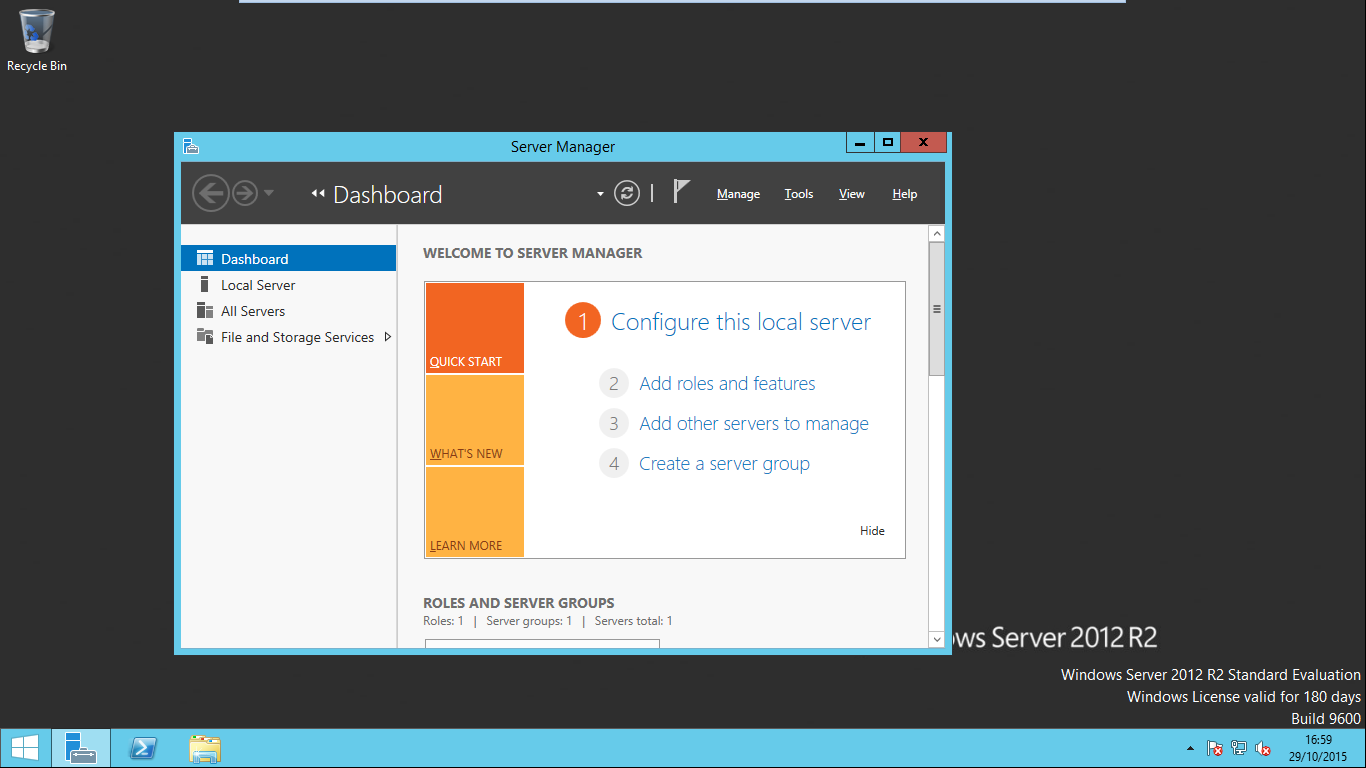Click the Roles: 1 text
1366x768 pixels.
point(443,621)
